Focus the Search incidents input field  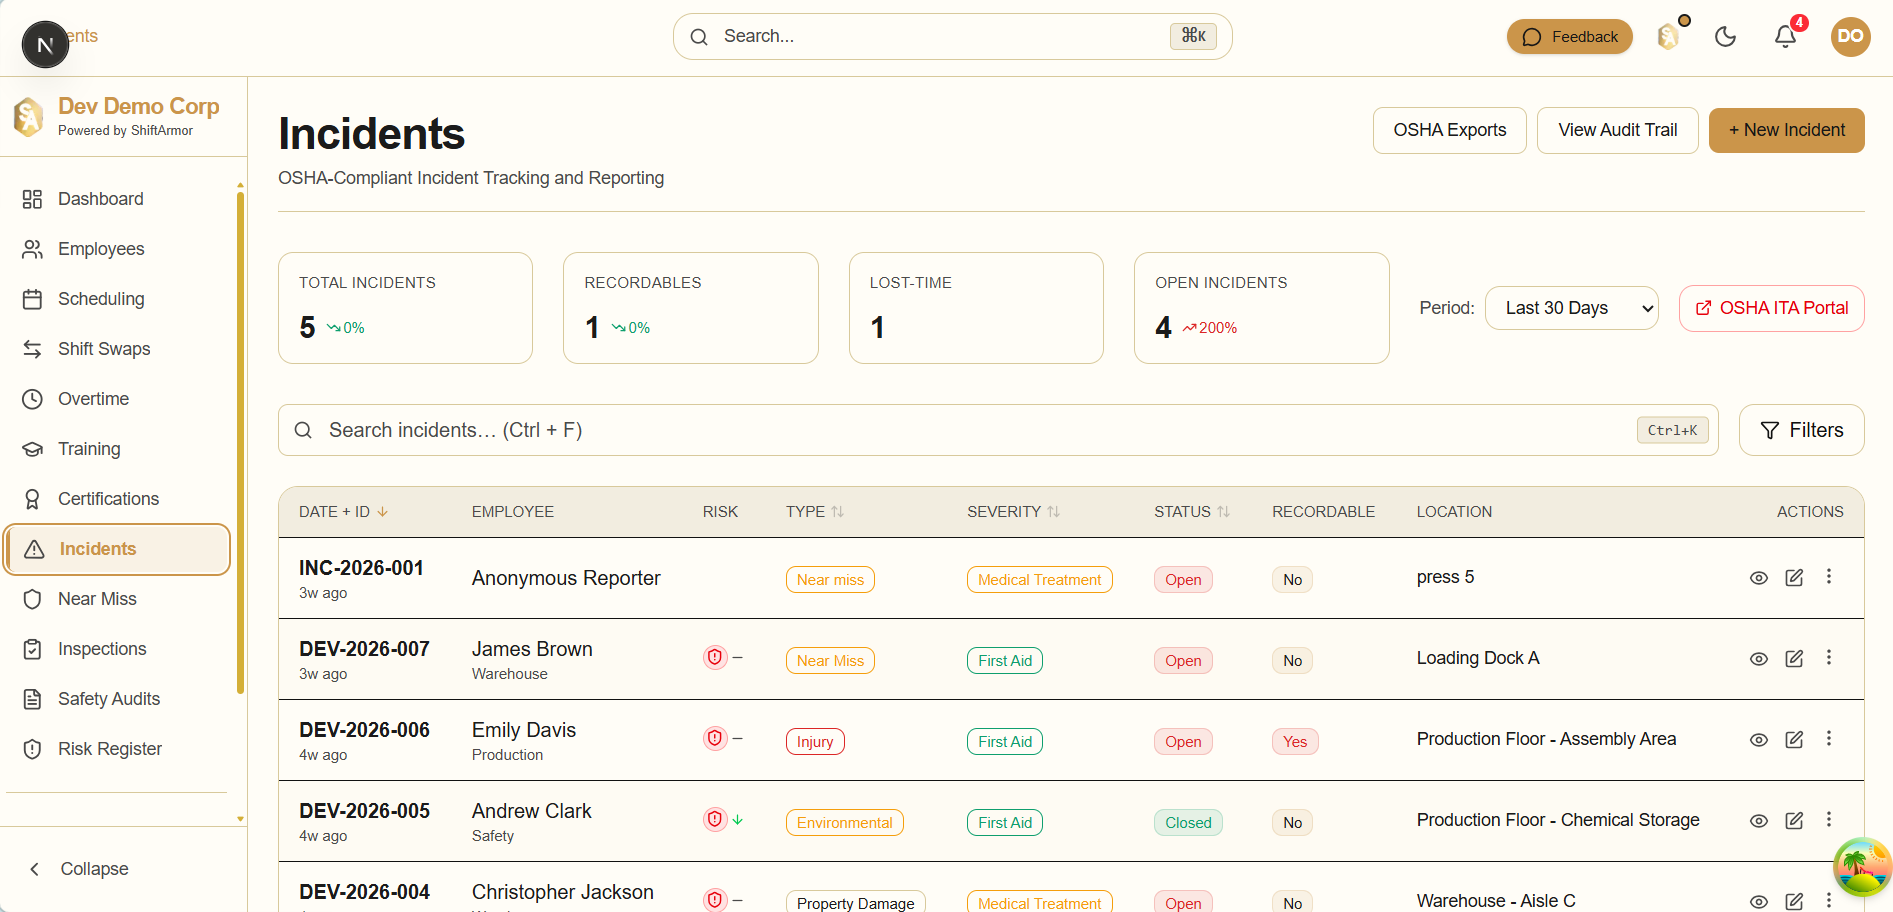(x=998, y=430)
